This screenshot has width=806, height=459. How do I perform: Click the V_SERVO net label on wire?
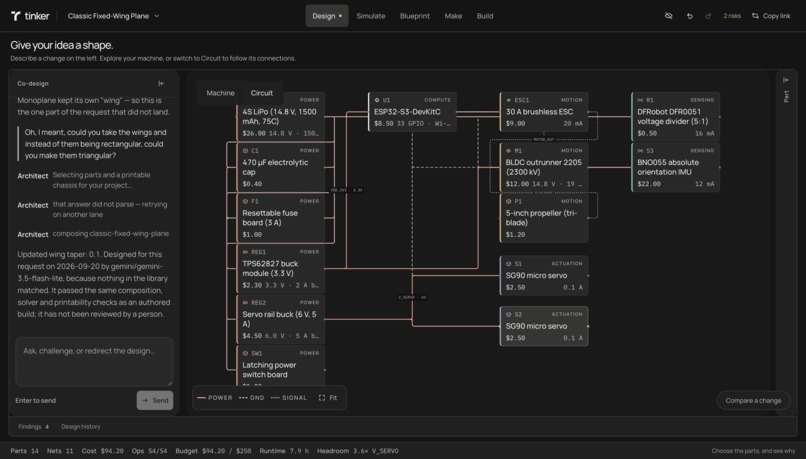click(412, 297)
